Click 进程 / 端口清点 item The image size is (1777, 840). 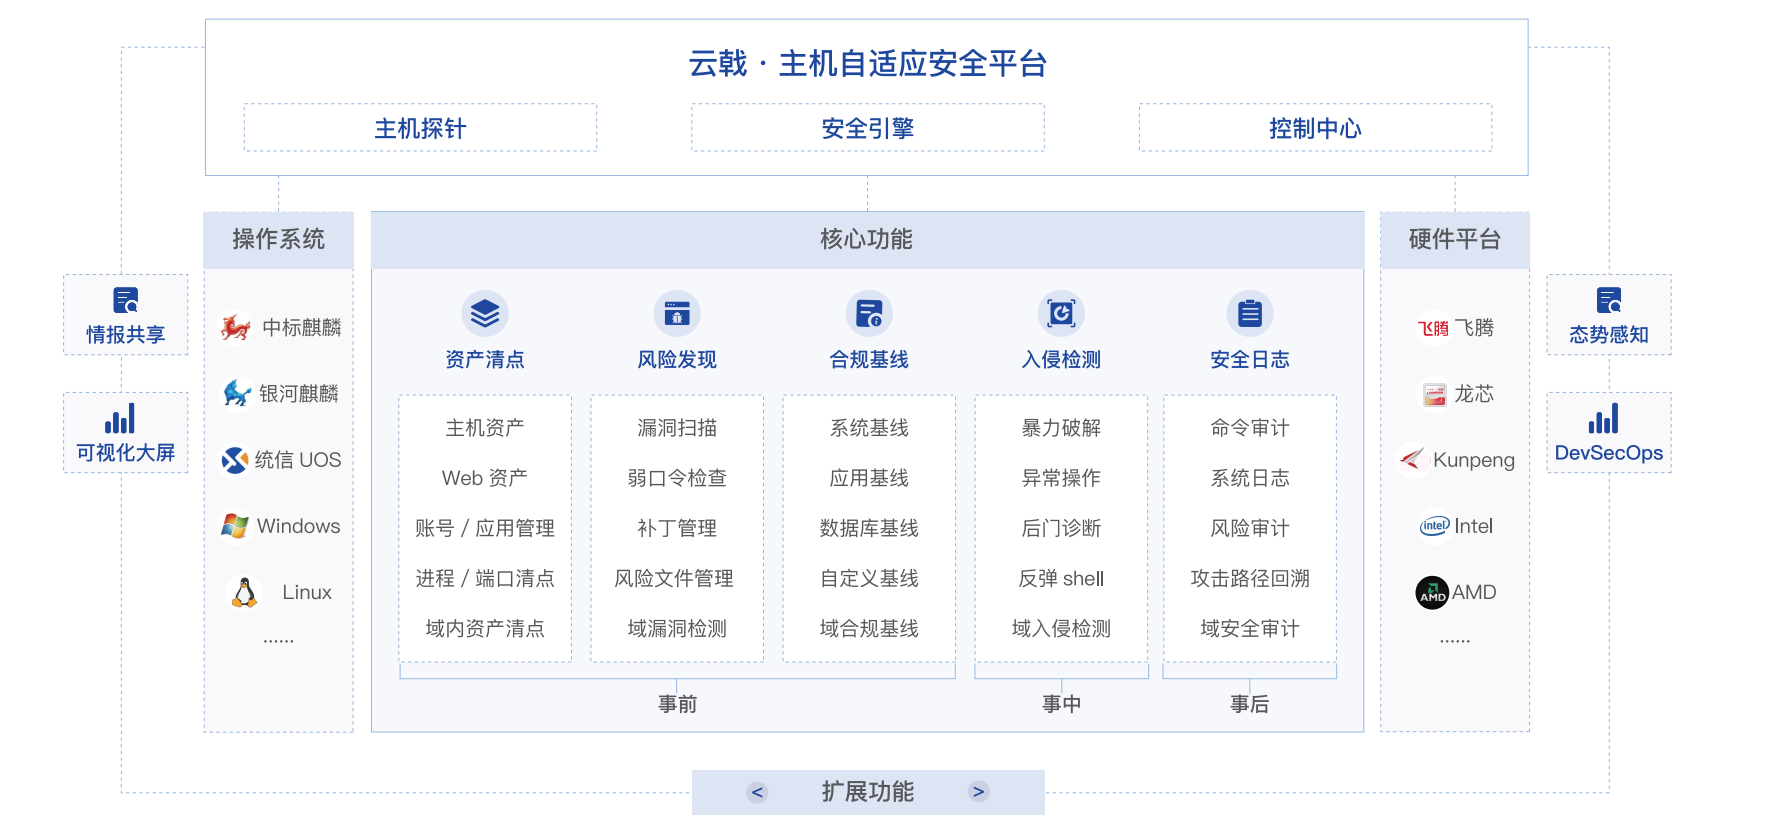(x=485, y=578)
